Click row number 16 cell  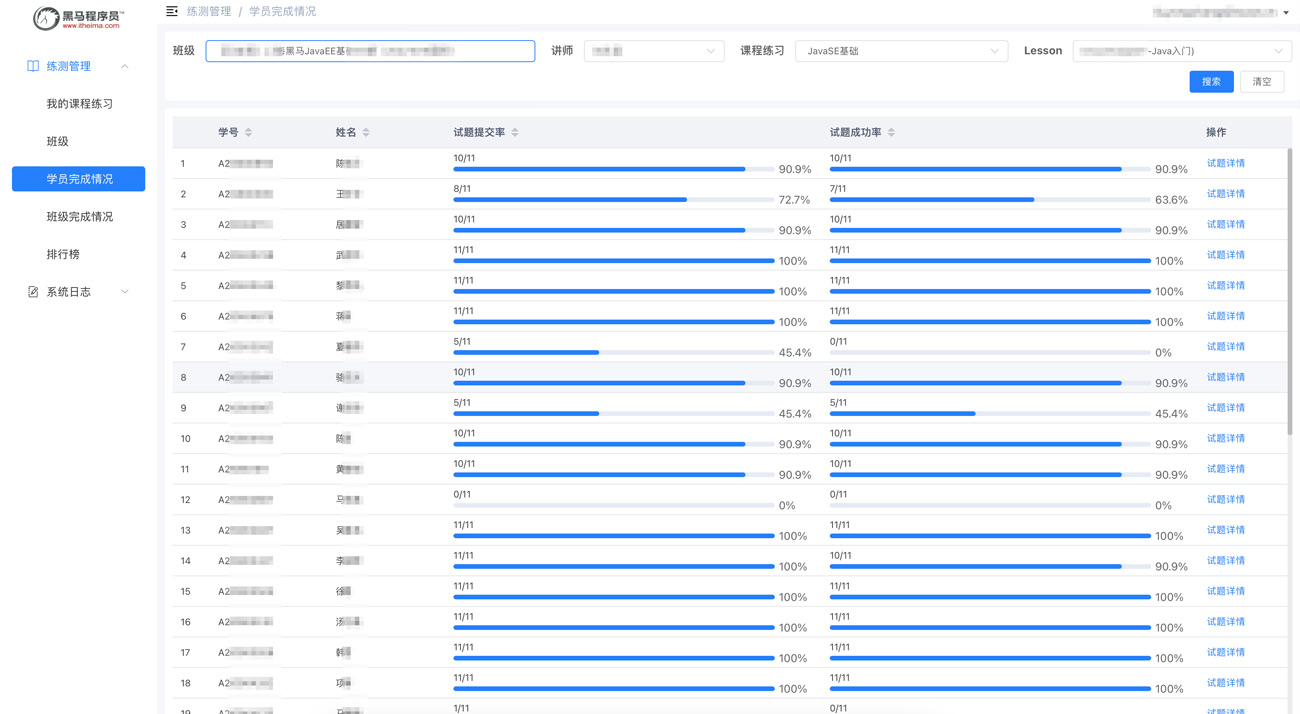point(186,622)
